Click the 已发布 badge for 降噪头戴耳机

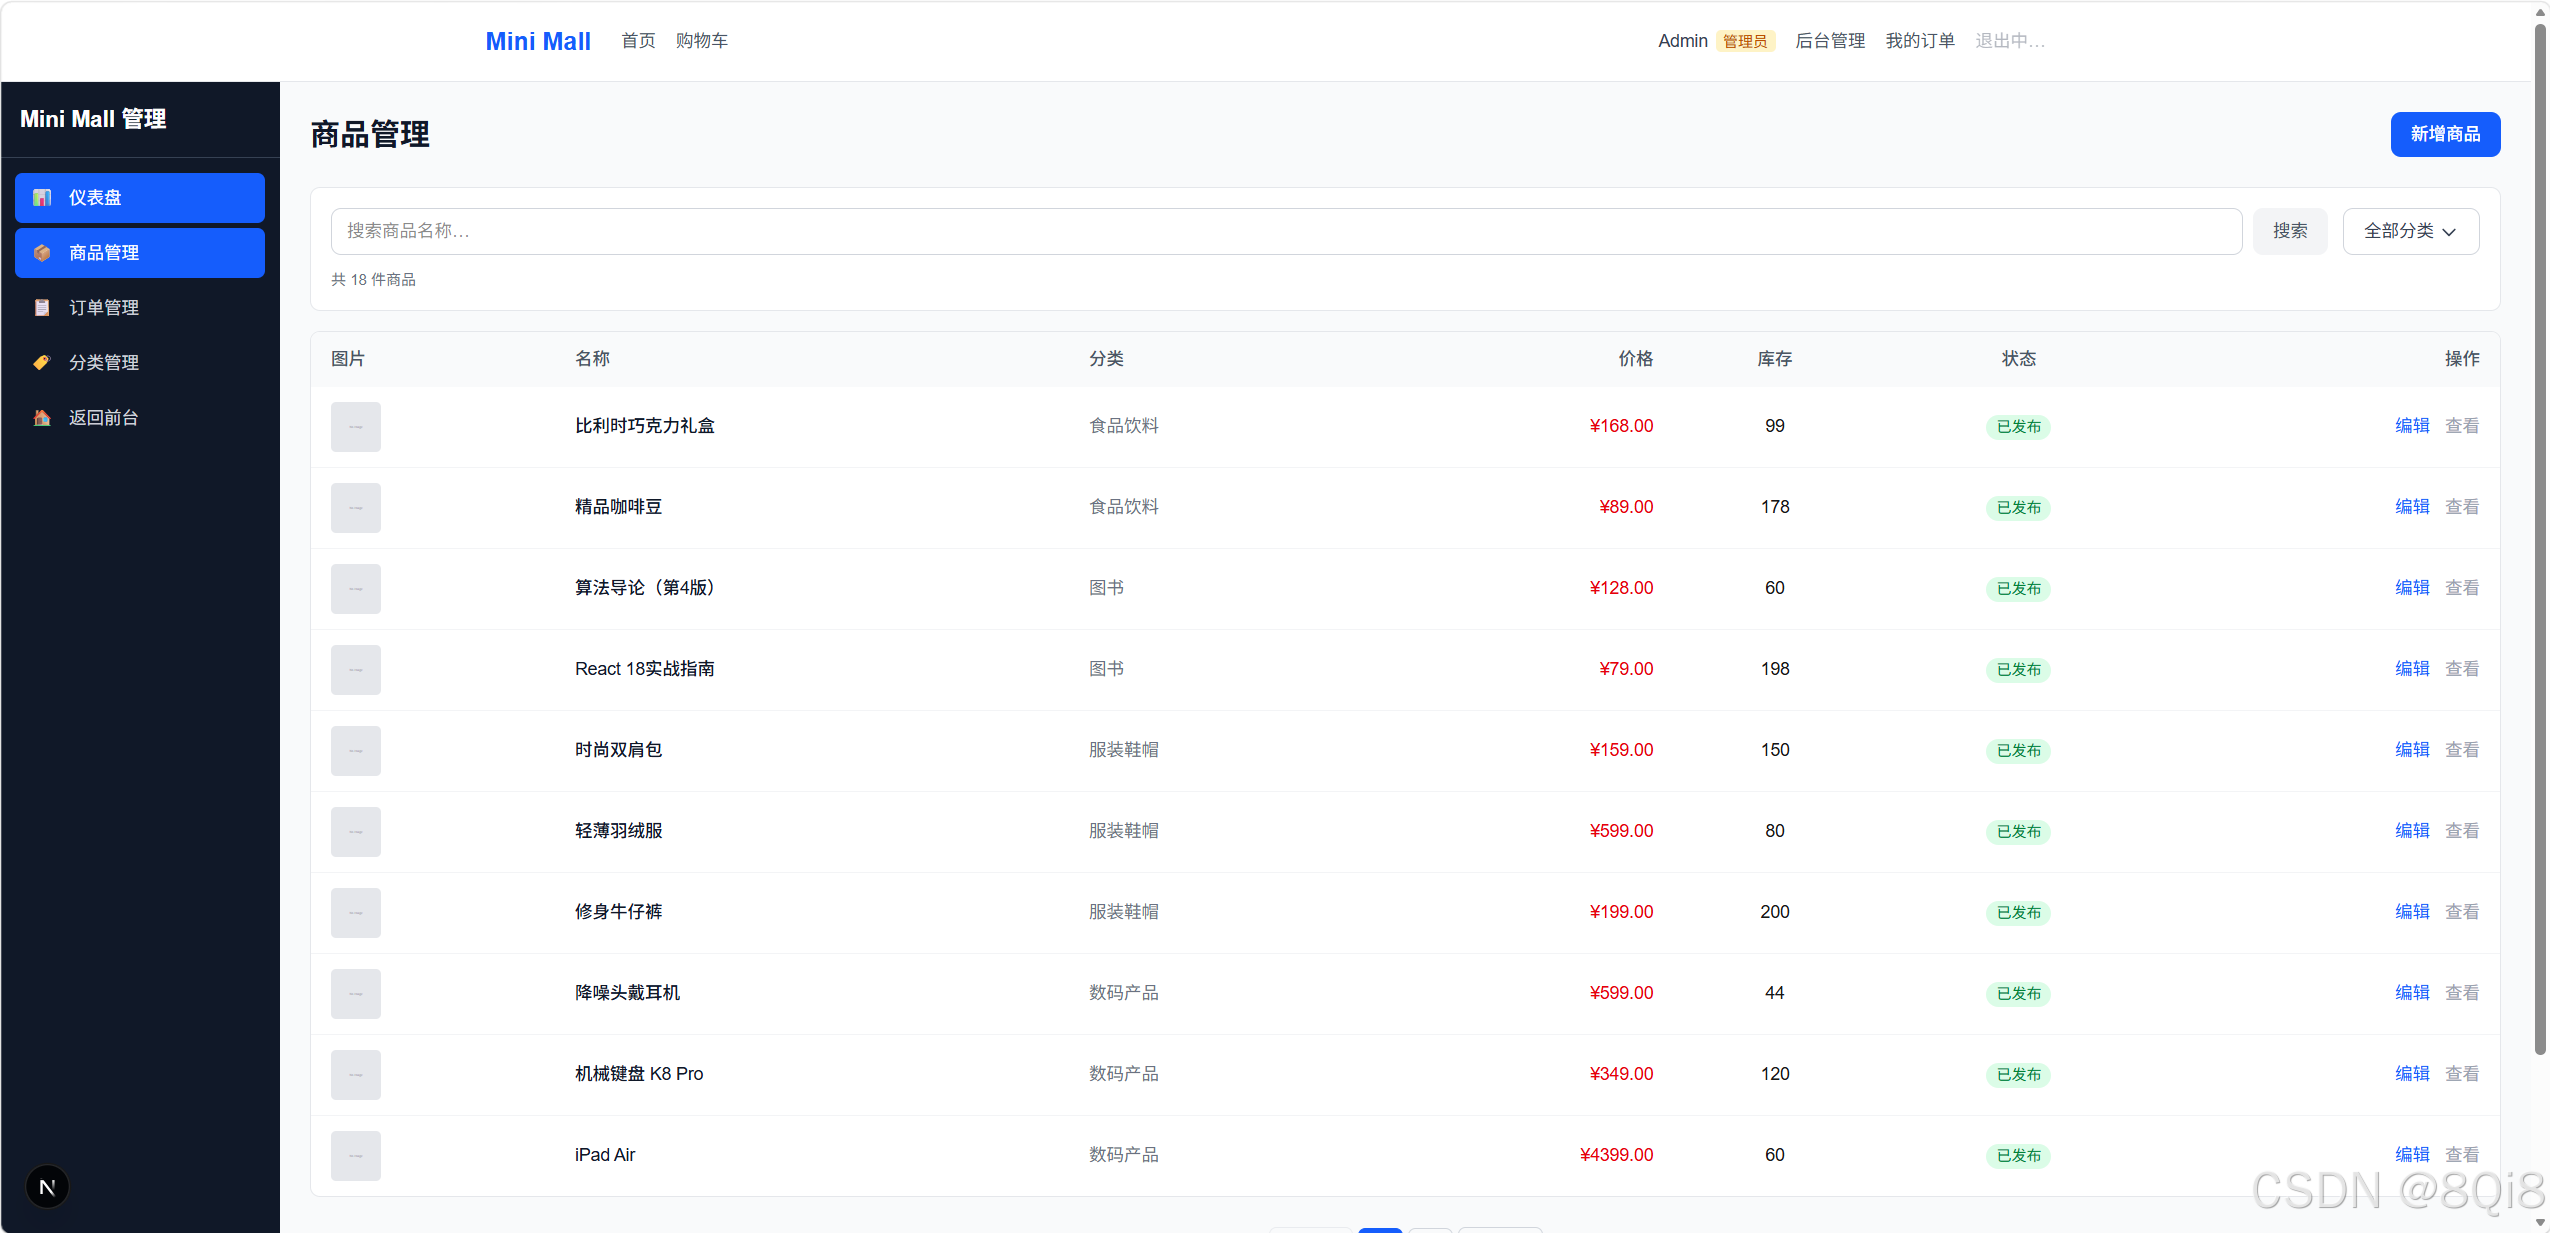pos(2018,994)
